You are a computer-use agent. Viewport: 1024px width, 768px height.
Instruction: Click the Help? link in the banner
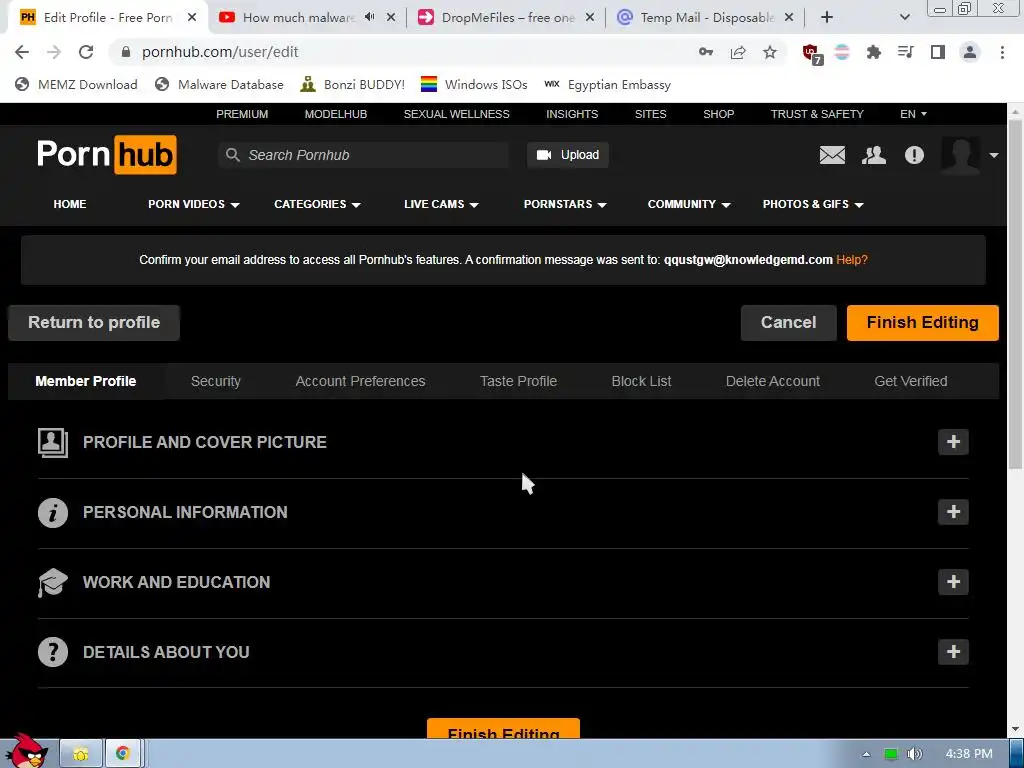(x=852, y=260)
